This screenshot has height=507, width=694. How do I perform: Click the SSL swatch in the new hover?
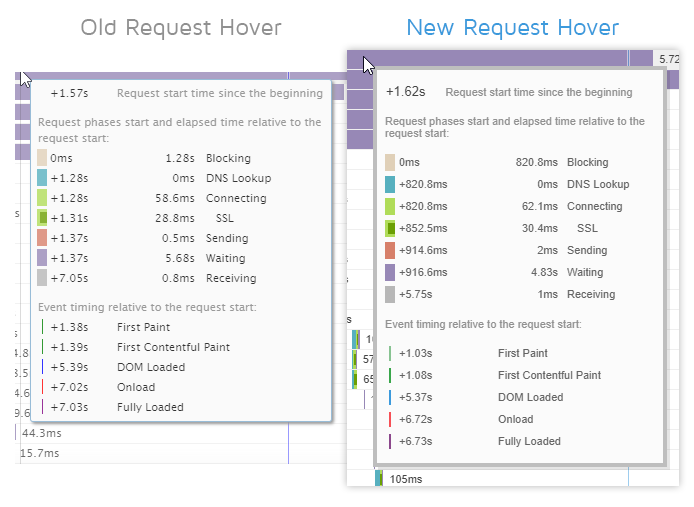pyautogui.click(x=390, y=228)
